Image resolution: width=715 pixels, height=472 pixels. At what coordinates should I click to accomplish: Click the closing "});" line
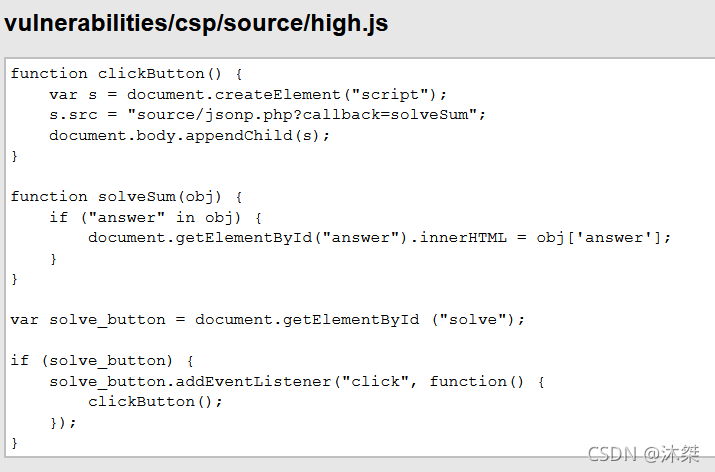[63, 423]
